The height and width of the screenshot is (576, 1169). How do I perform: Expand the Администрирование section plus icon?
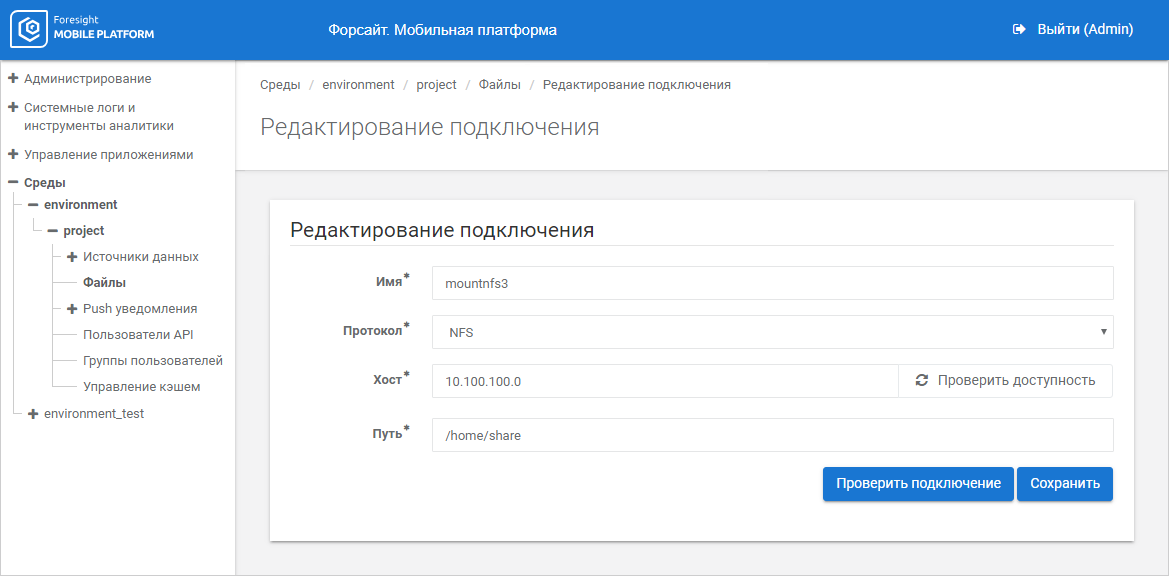pos(13,78)
